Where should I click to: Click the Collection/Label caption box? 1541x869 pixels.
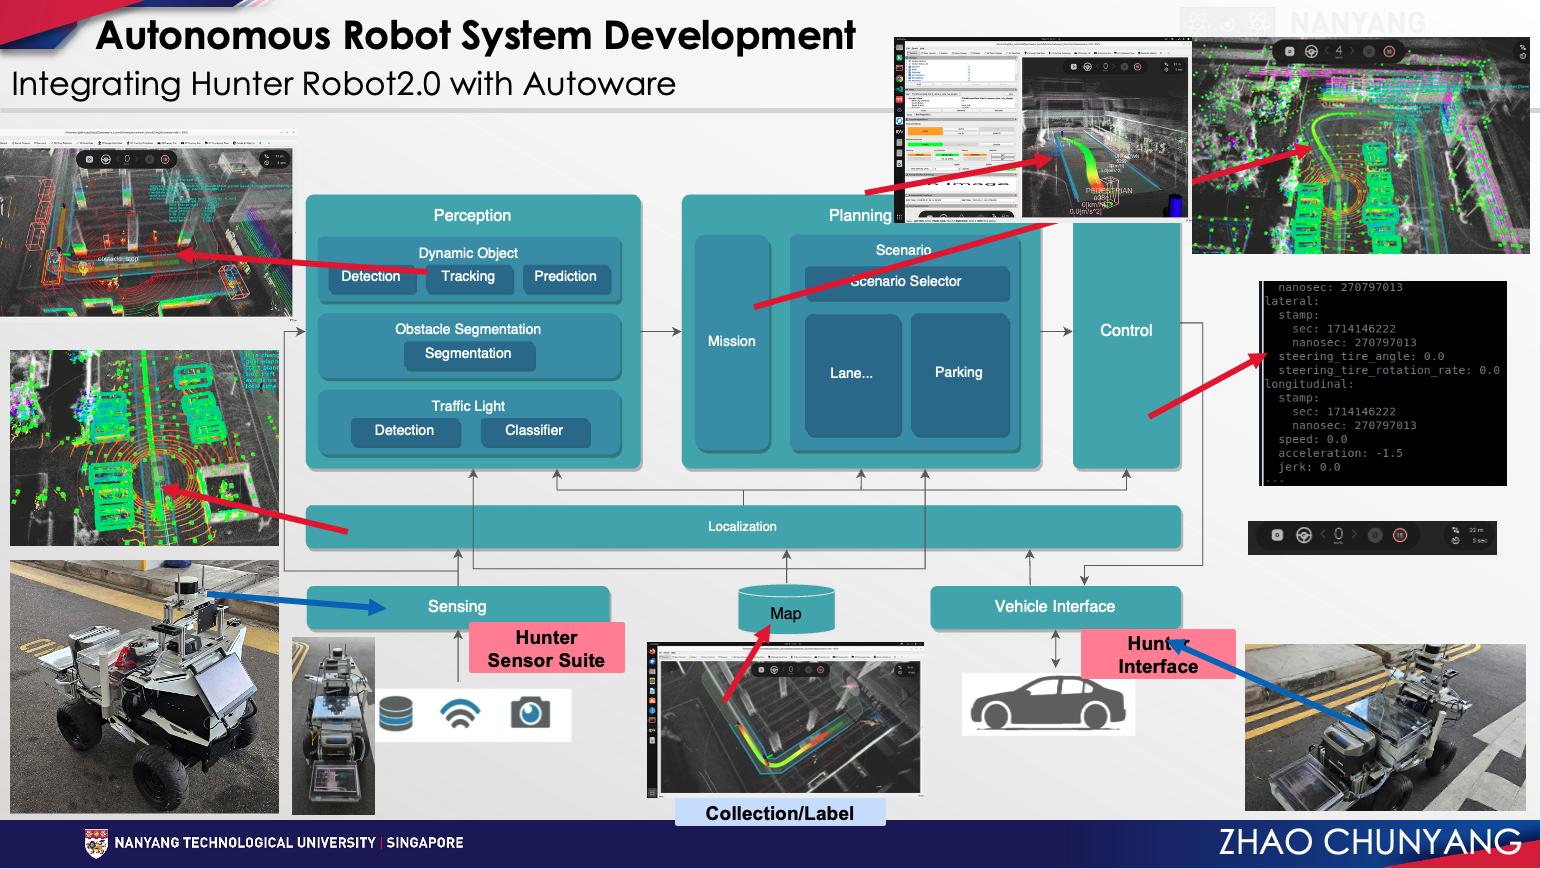(x=780, y=813)
